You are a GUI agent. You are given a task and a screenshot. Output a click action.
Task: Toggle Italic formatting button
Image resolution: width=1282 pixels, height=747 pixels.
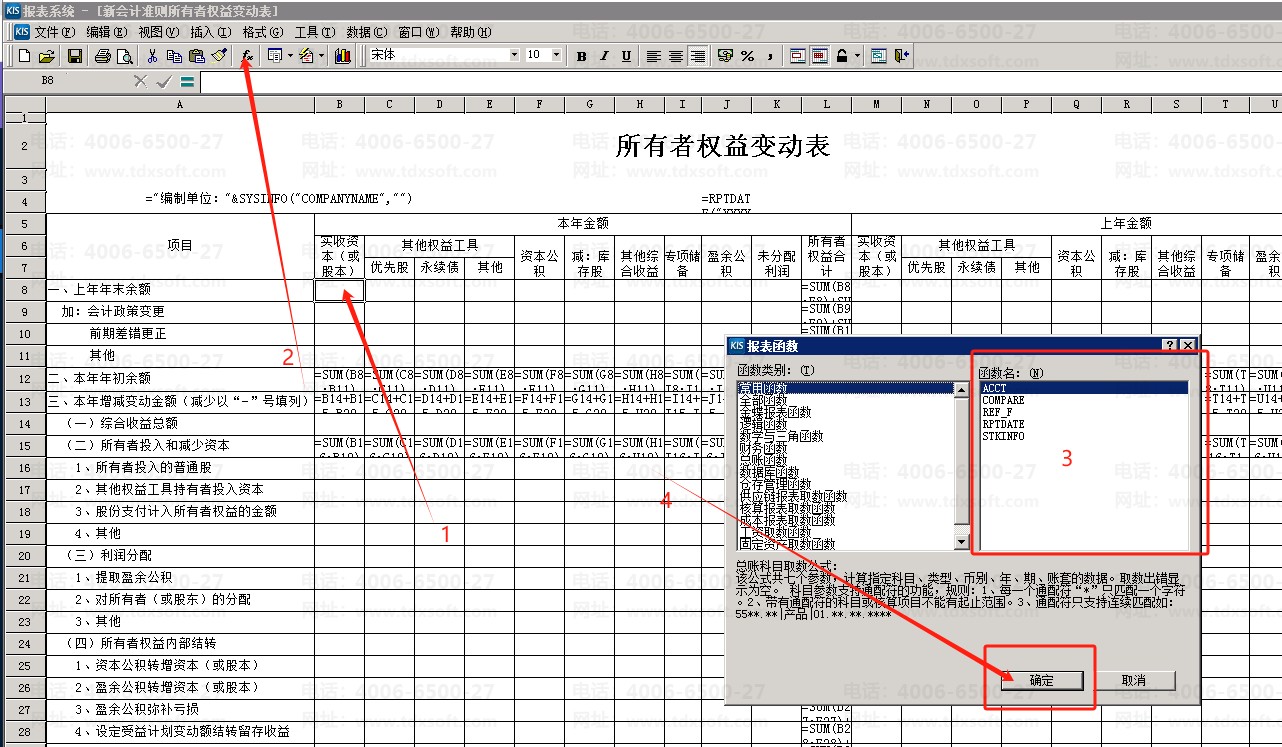tap(604, 56)
